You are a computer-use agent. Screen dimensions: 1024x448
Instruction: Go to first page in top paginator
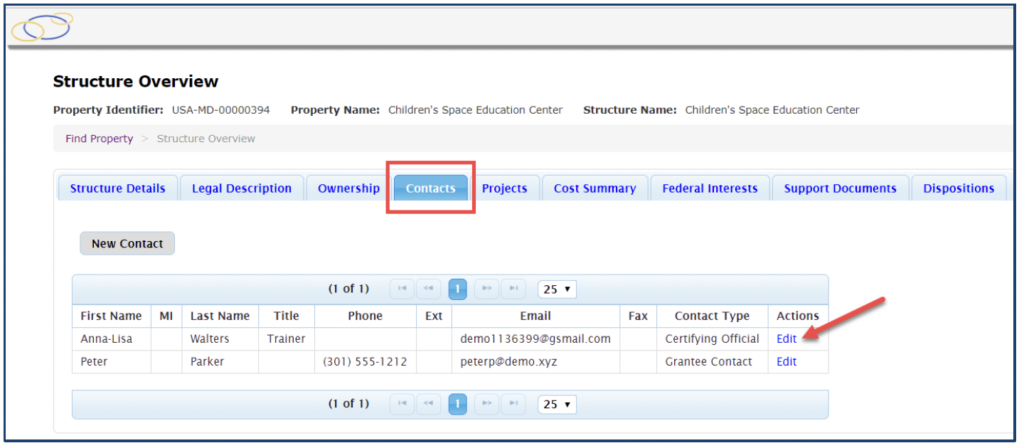click(x=401, y=289)
